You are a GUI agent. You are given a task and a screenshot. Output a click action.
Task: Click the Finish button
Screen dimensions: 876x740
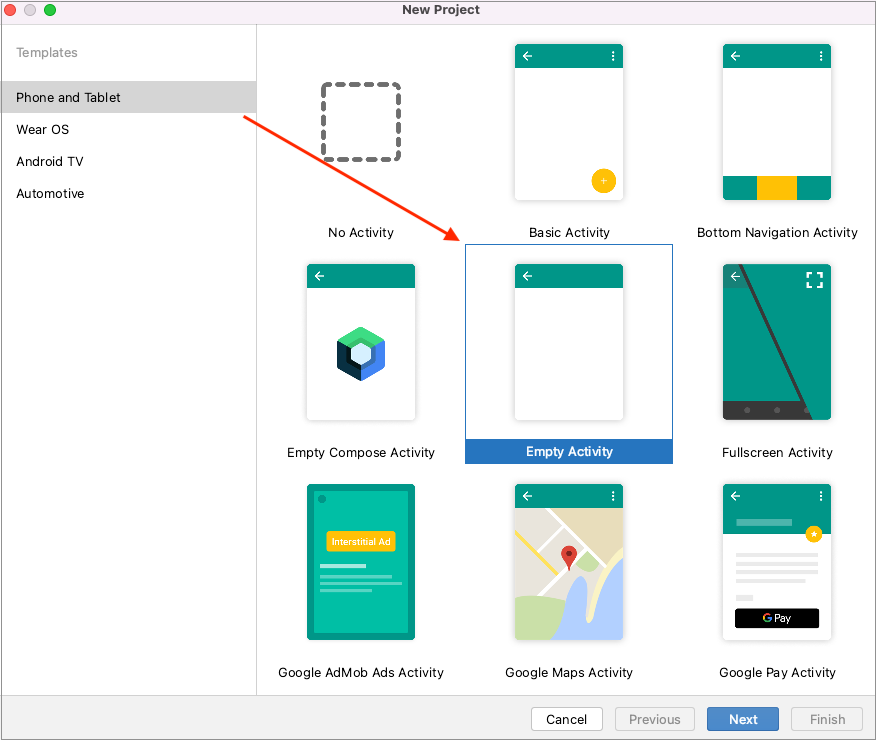827,719
